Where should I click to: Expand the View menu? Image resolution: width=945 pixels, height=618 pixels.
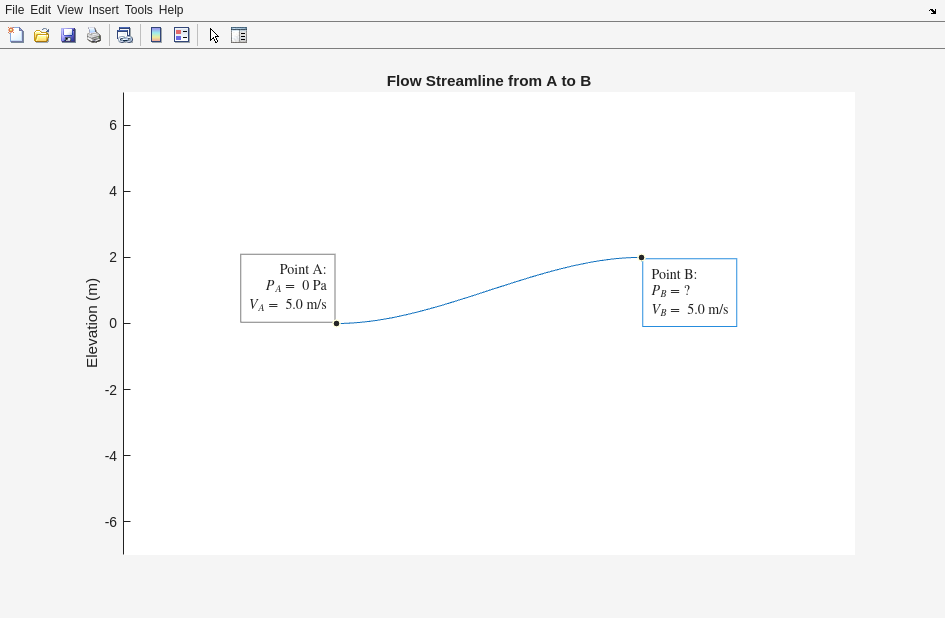click(x=70, y=10)
